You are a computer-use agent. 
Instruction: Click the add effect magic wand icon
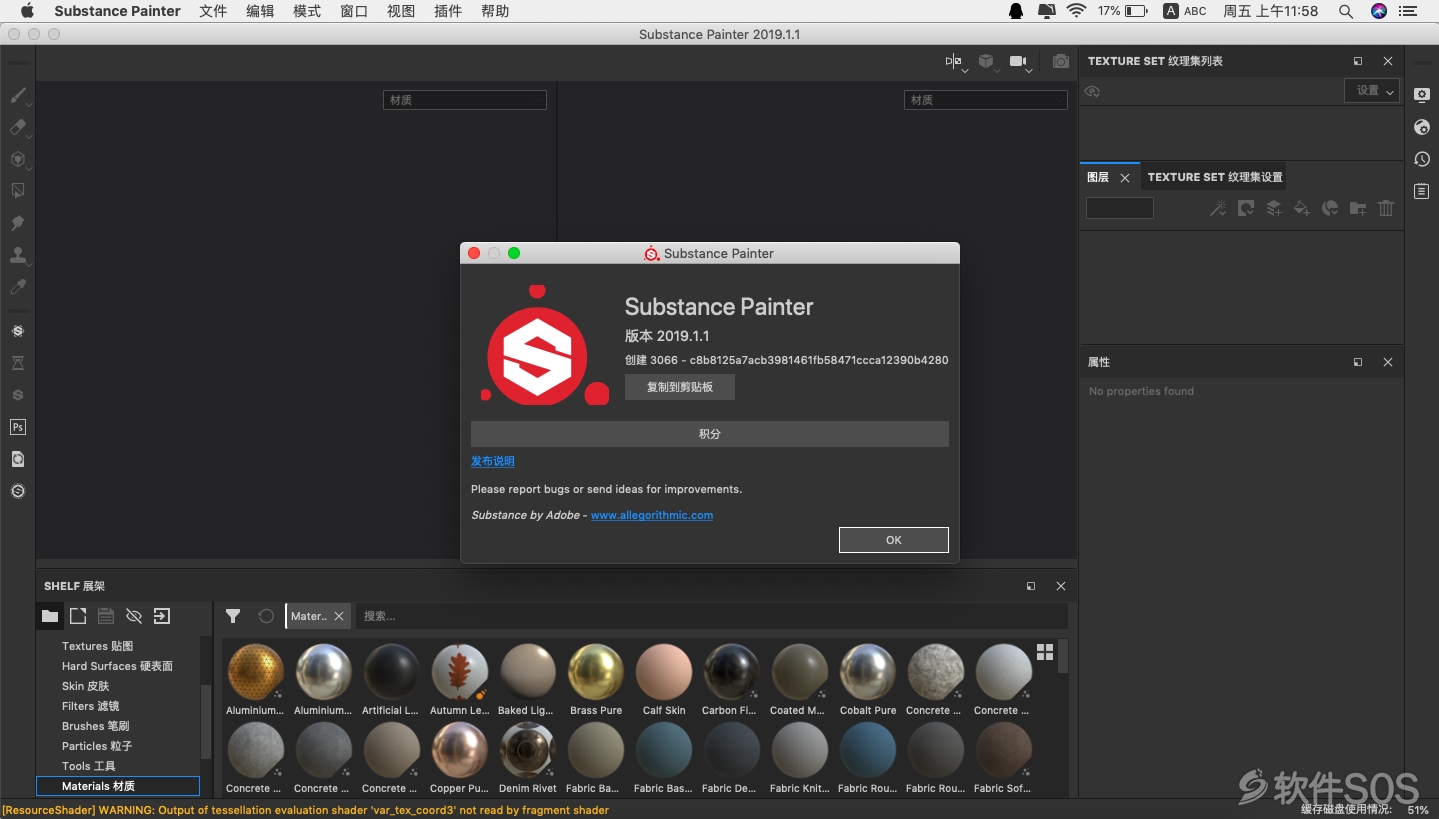(1218, 208)
